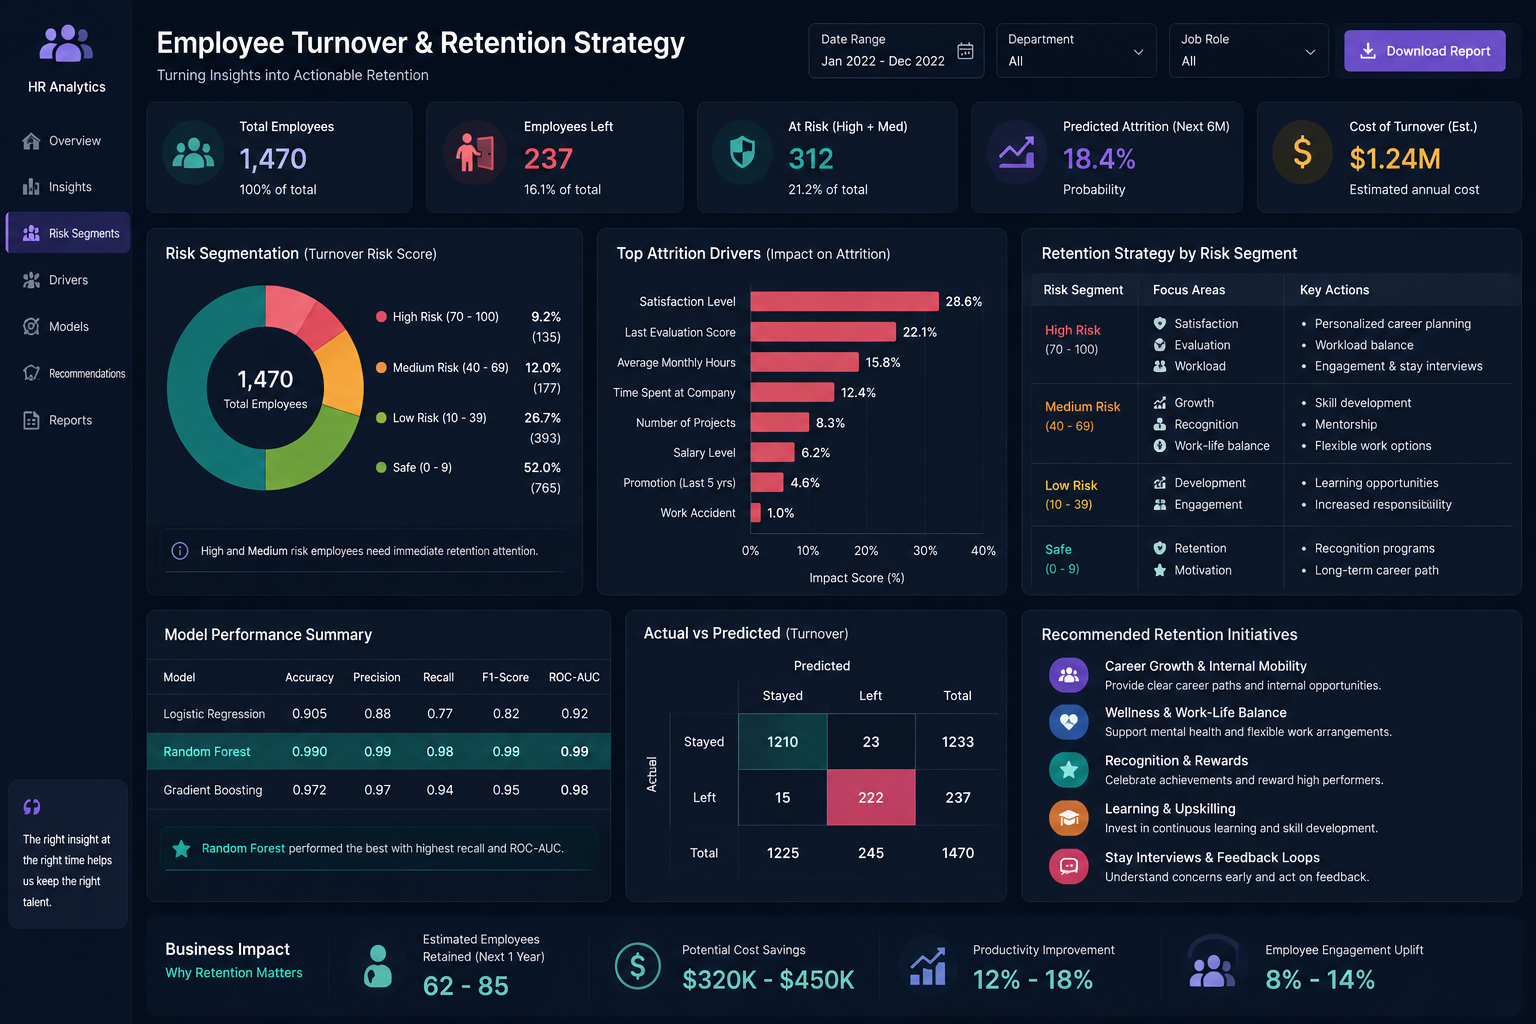1536x1024 pixels.
Task: Click the Stay Interviews feedback chat icon
Action: click(x=1068, y=866)
